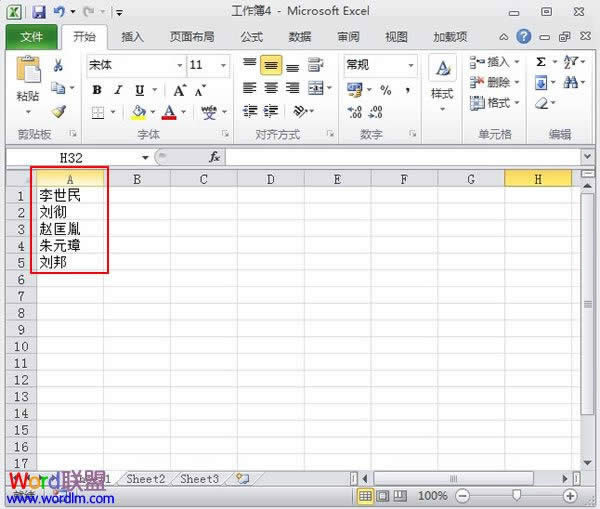Viewport: 600px width, 509px height.
Task: Expand the formula bar
Action: (587, 156)
